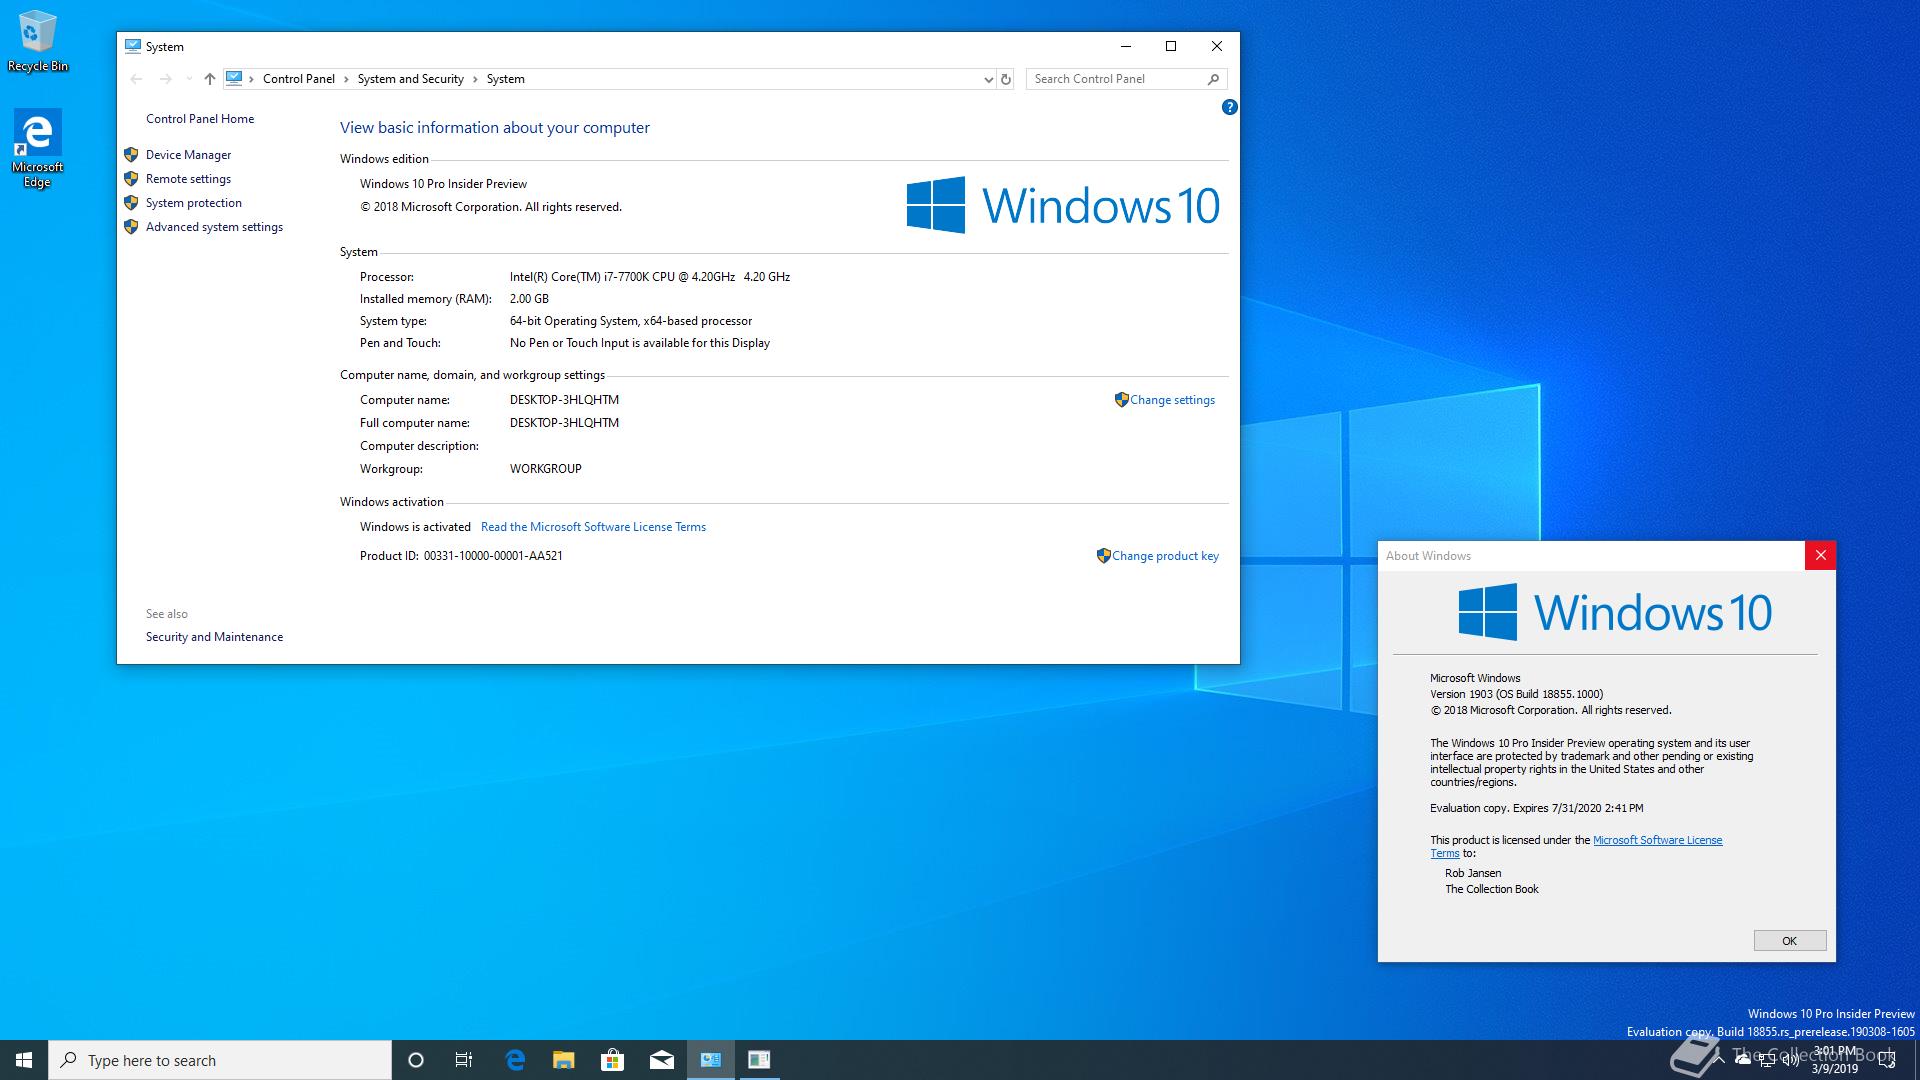Image resolution: width=1920 pixels, height=1080 pixels.
Task: Click volume speaker tray icon
Action: pyautogui.click(x=1791, y=1060)
